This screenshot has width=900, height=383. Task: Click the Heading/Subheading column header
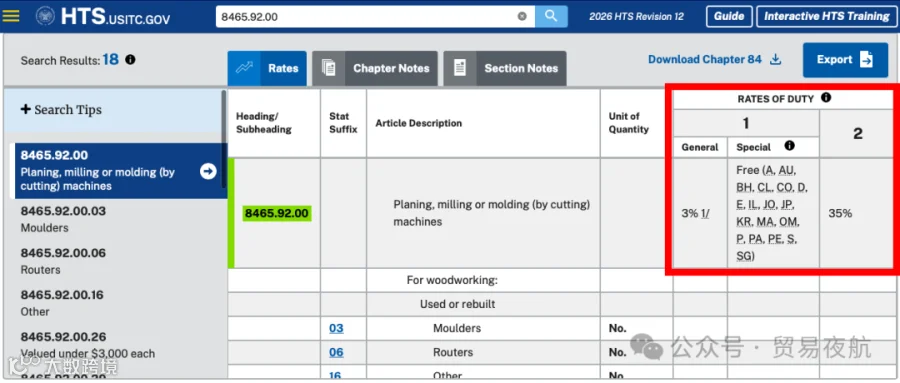(x=274, y=123)
